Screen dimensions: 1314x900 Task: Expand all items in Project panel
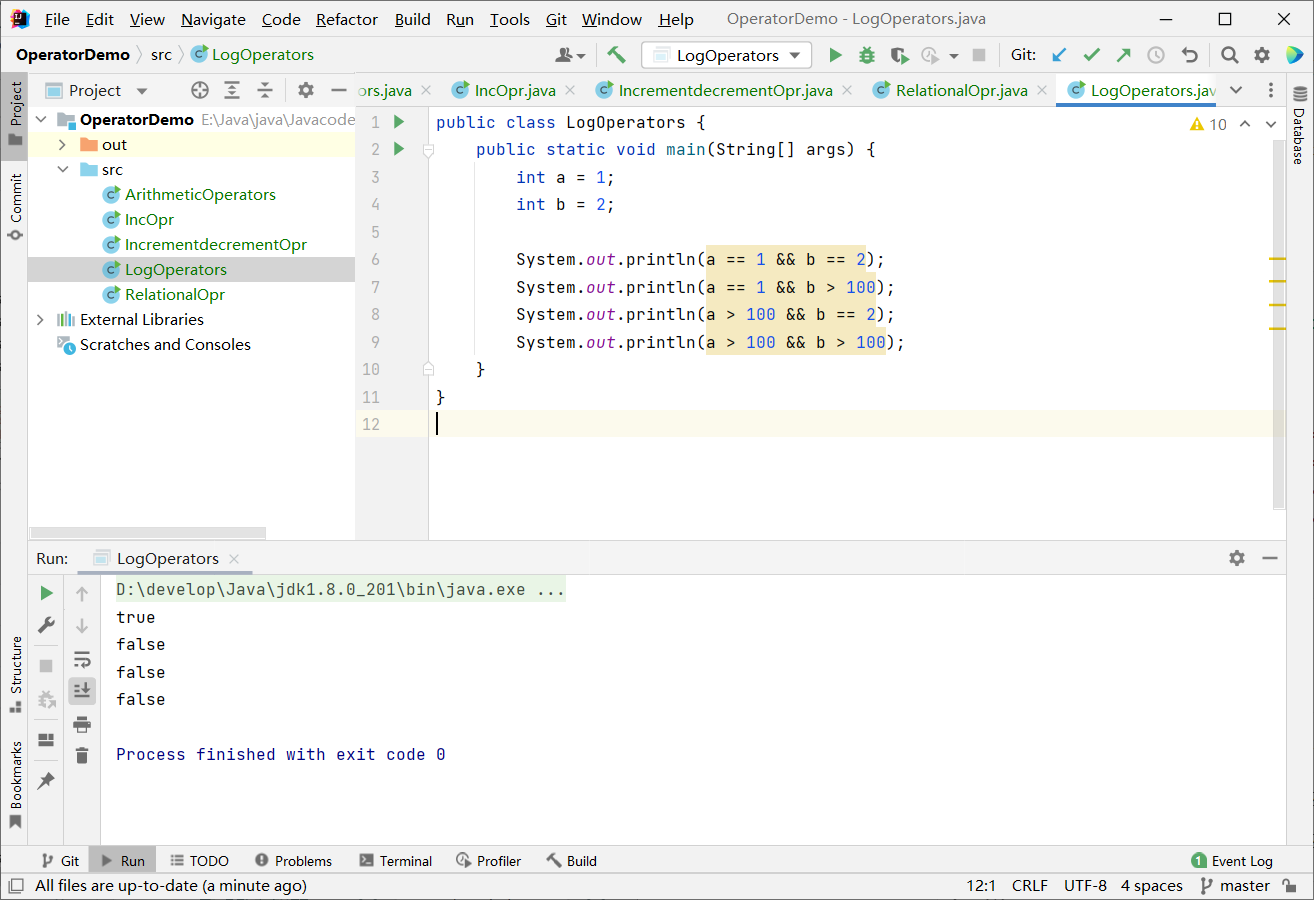pyautogui.click(x=232, y=90)
